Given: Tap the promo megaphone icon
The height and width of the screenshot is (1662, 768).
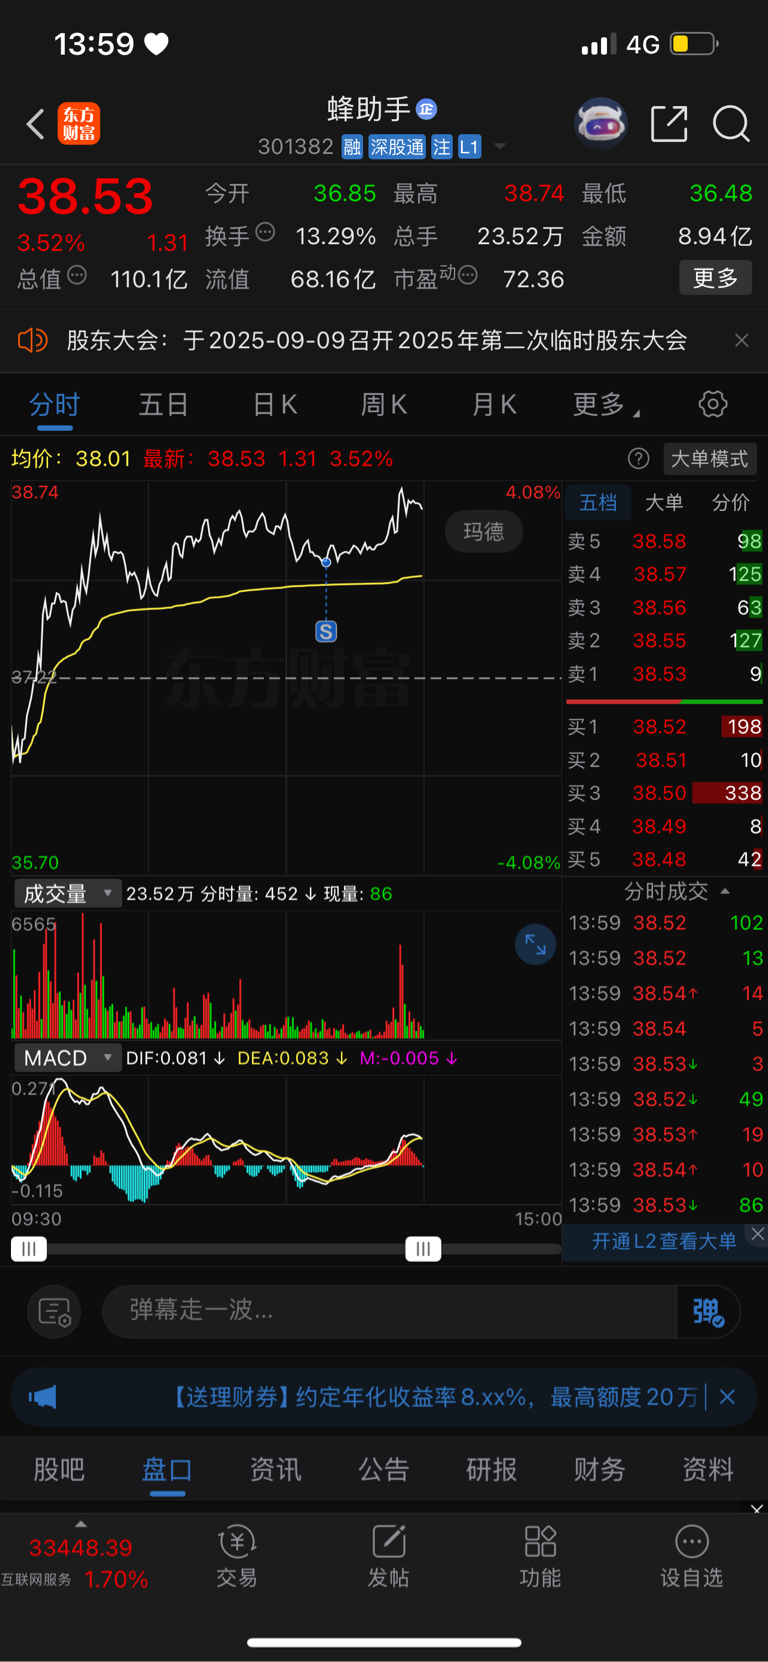Looking at the screenshot, I should [x=43, y=1397].
